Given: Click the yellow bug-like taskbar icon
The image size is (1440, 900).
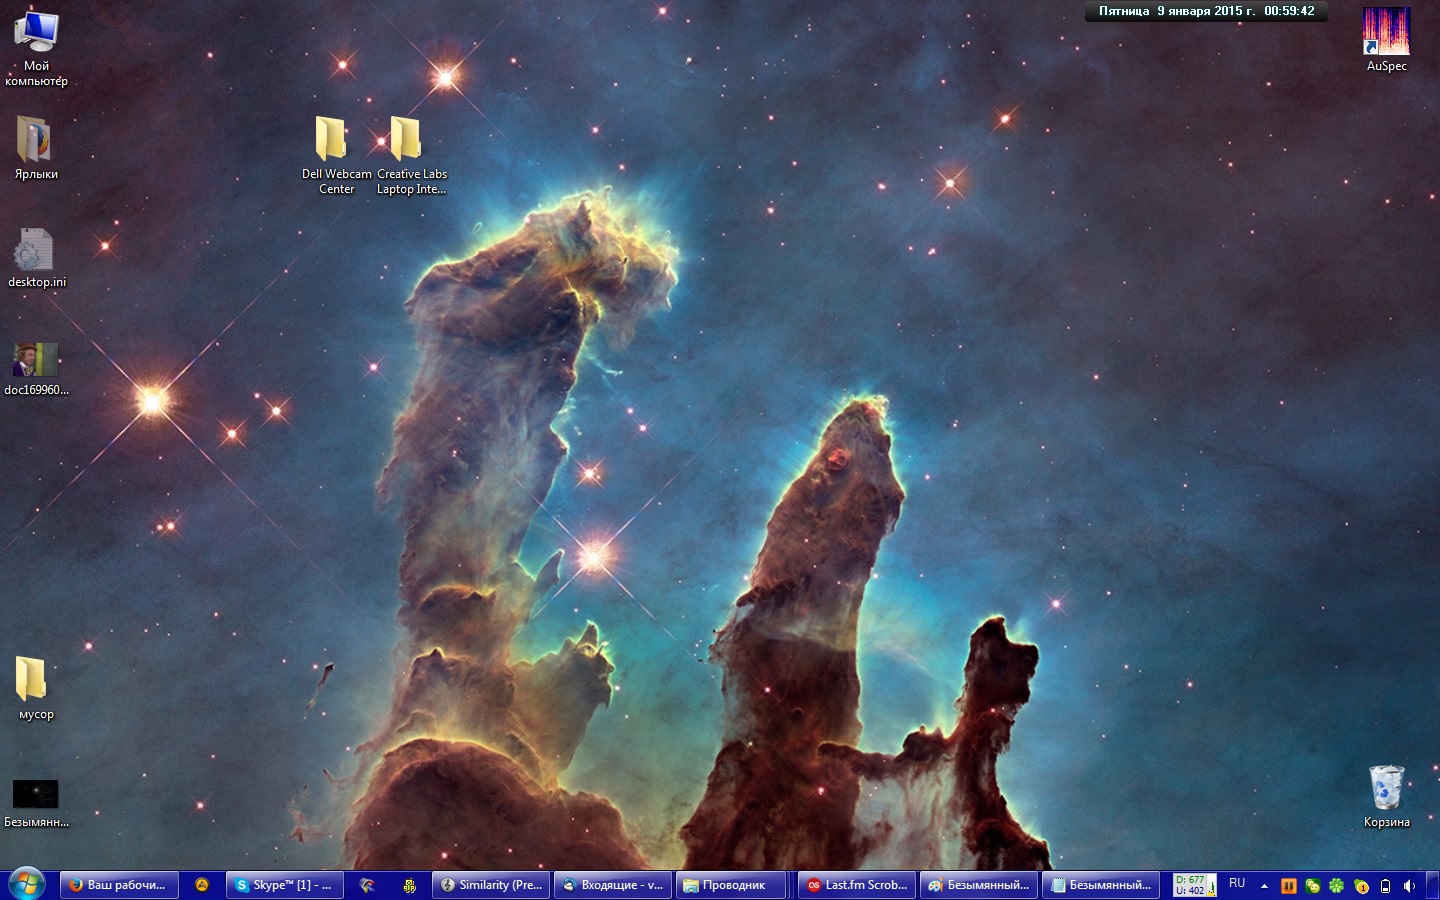Looking at the screenshot, I should (x=409, y=885).
